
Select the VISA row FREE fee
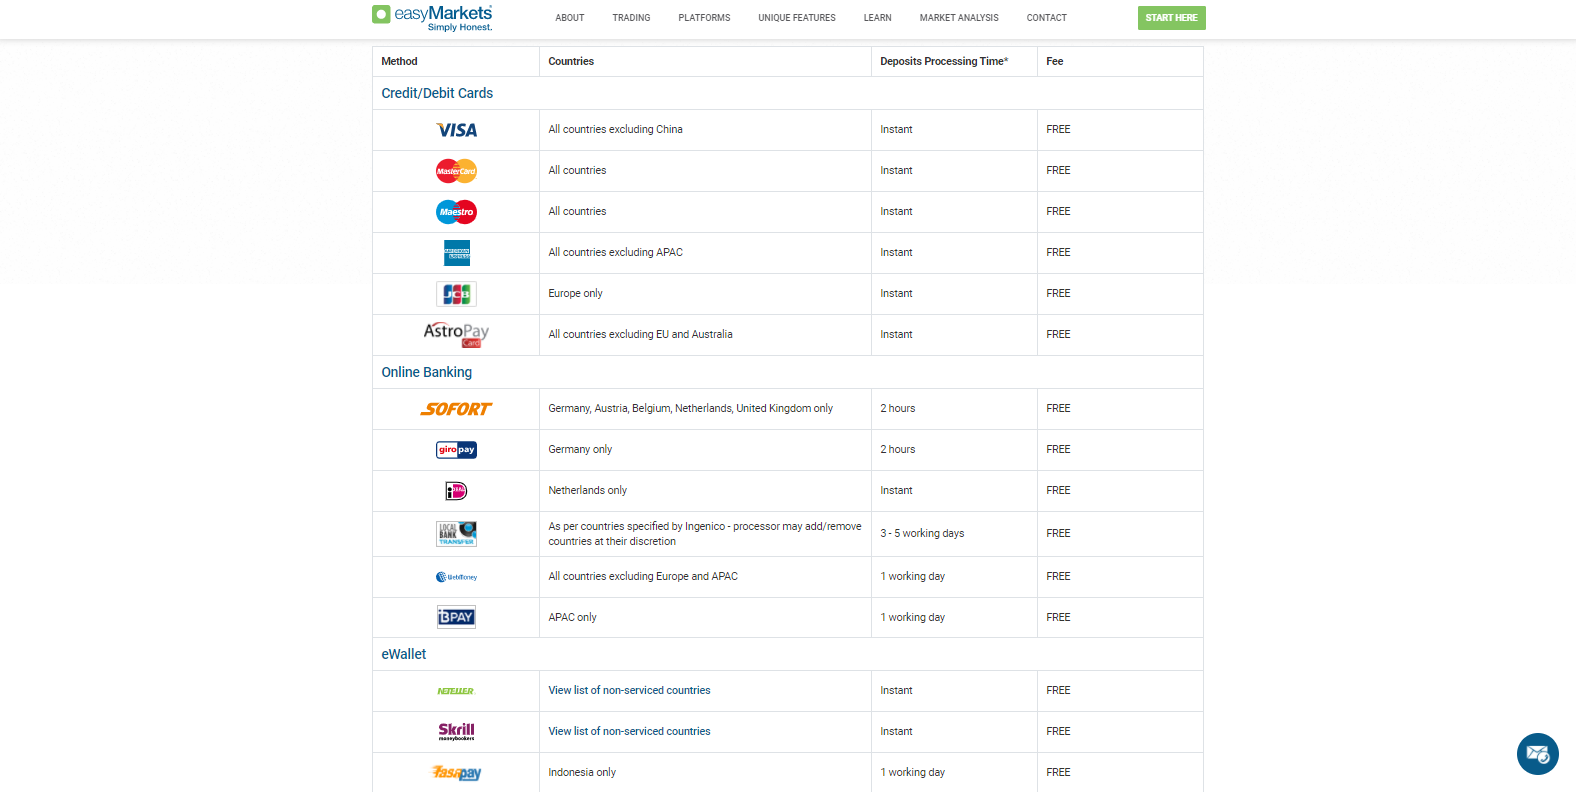click(x=1058, y=129)
